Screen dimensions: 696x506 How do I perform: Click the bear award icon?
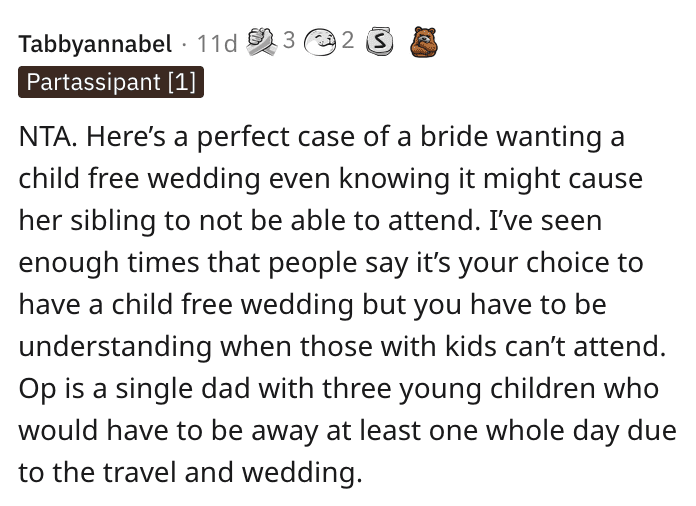[x=424, y=42]
